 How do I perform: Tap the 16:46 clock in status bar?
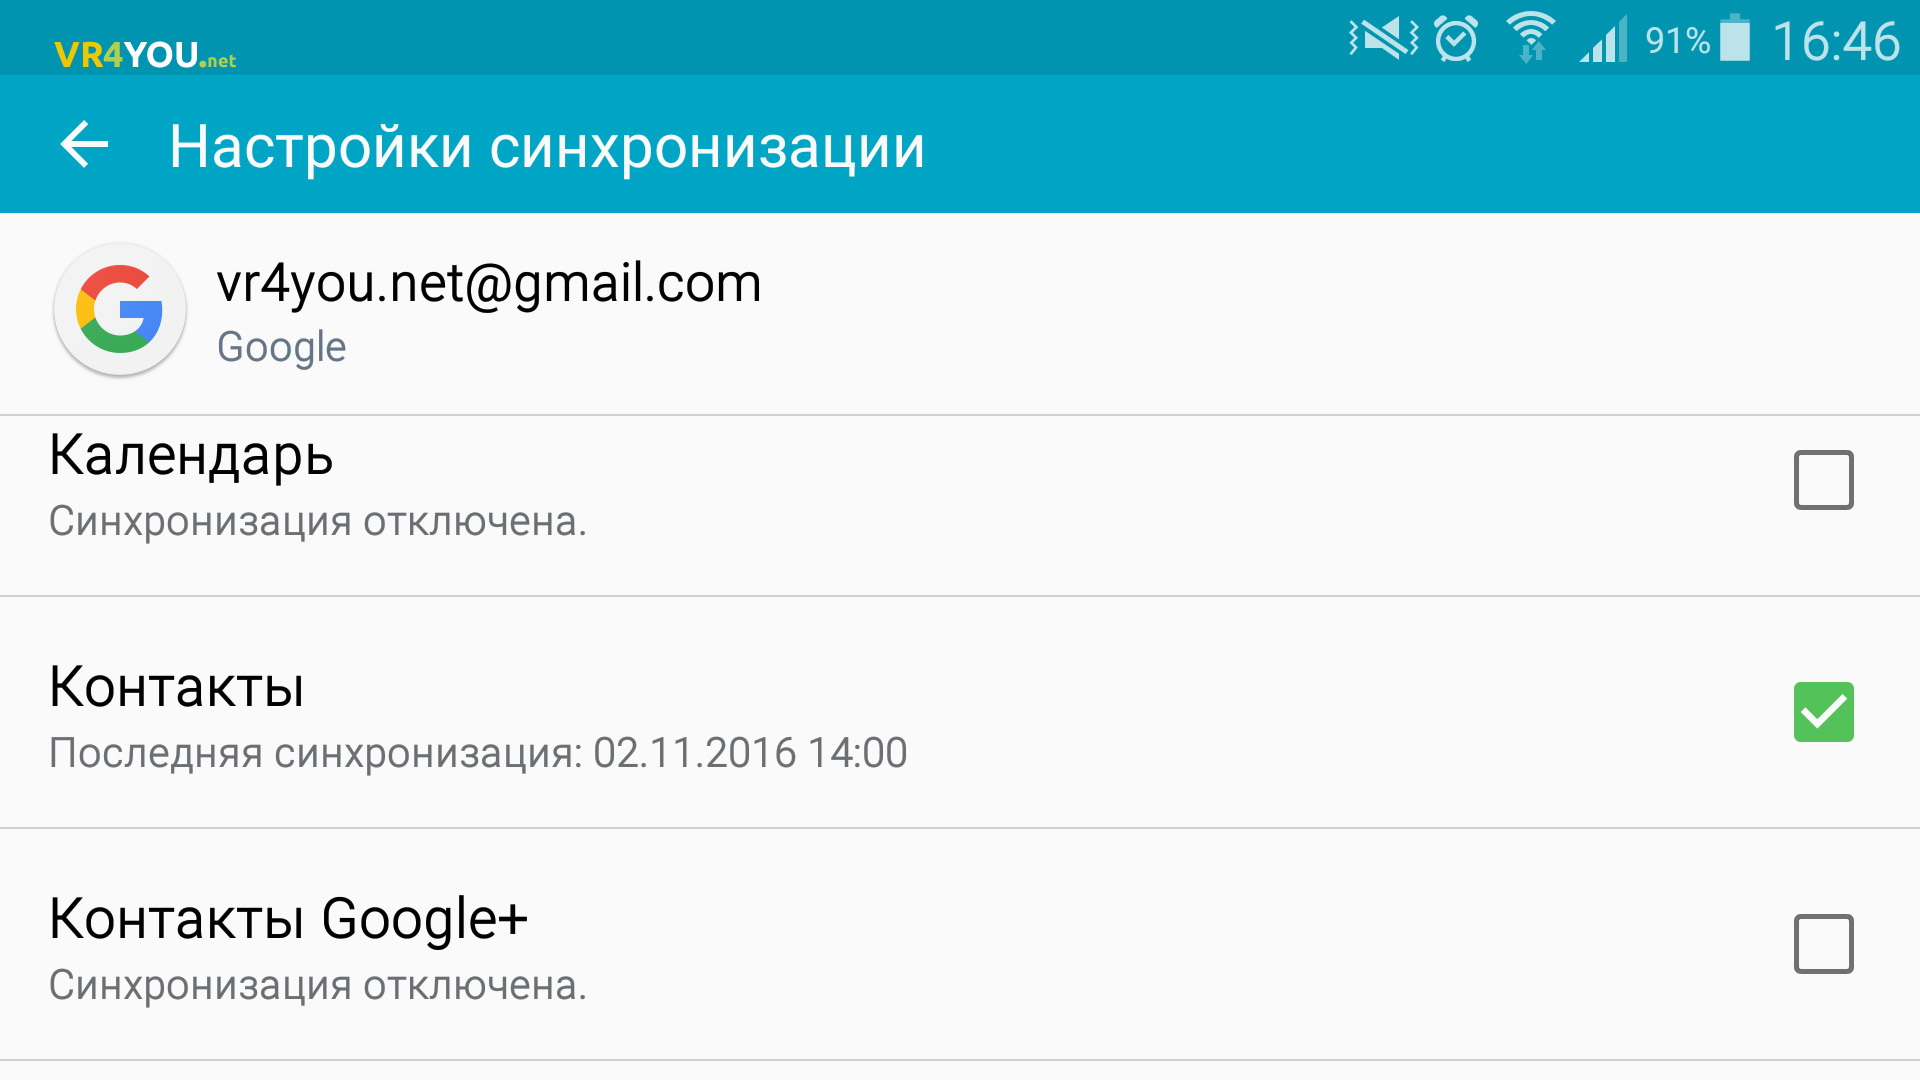(1836, 41)
